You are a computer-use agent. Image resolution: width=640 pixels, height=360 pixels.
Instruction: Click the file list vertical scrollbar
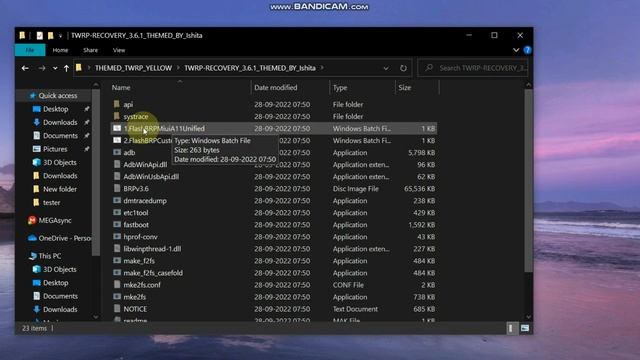click(529, 181)
